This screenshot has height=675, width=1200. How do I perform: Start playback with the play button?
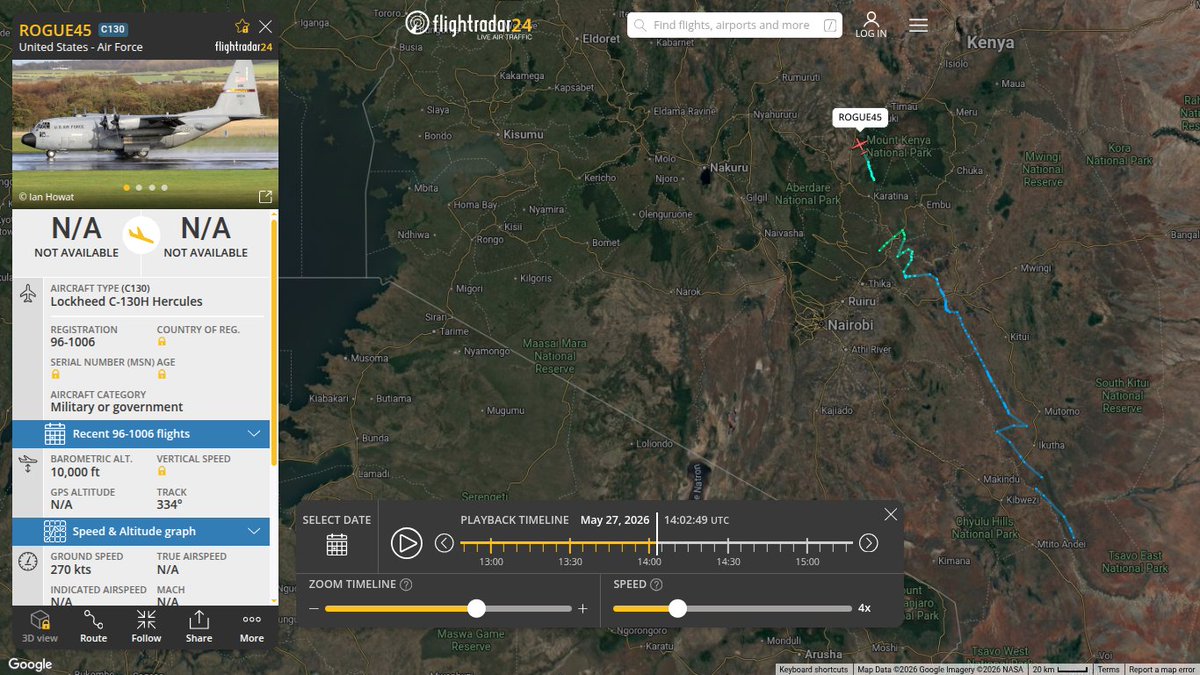tap(405, 543)
